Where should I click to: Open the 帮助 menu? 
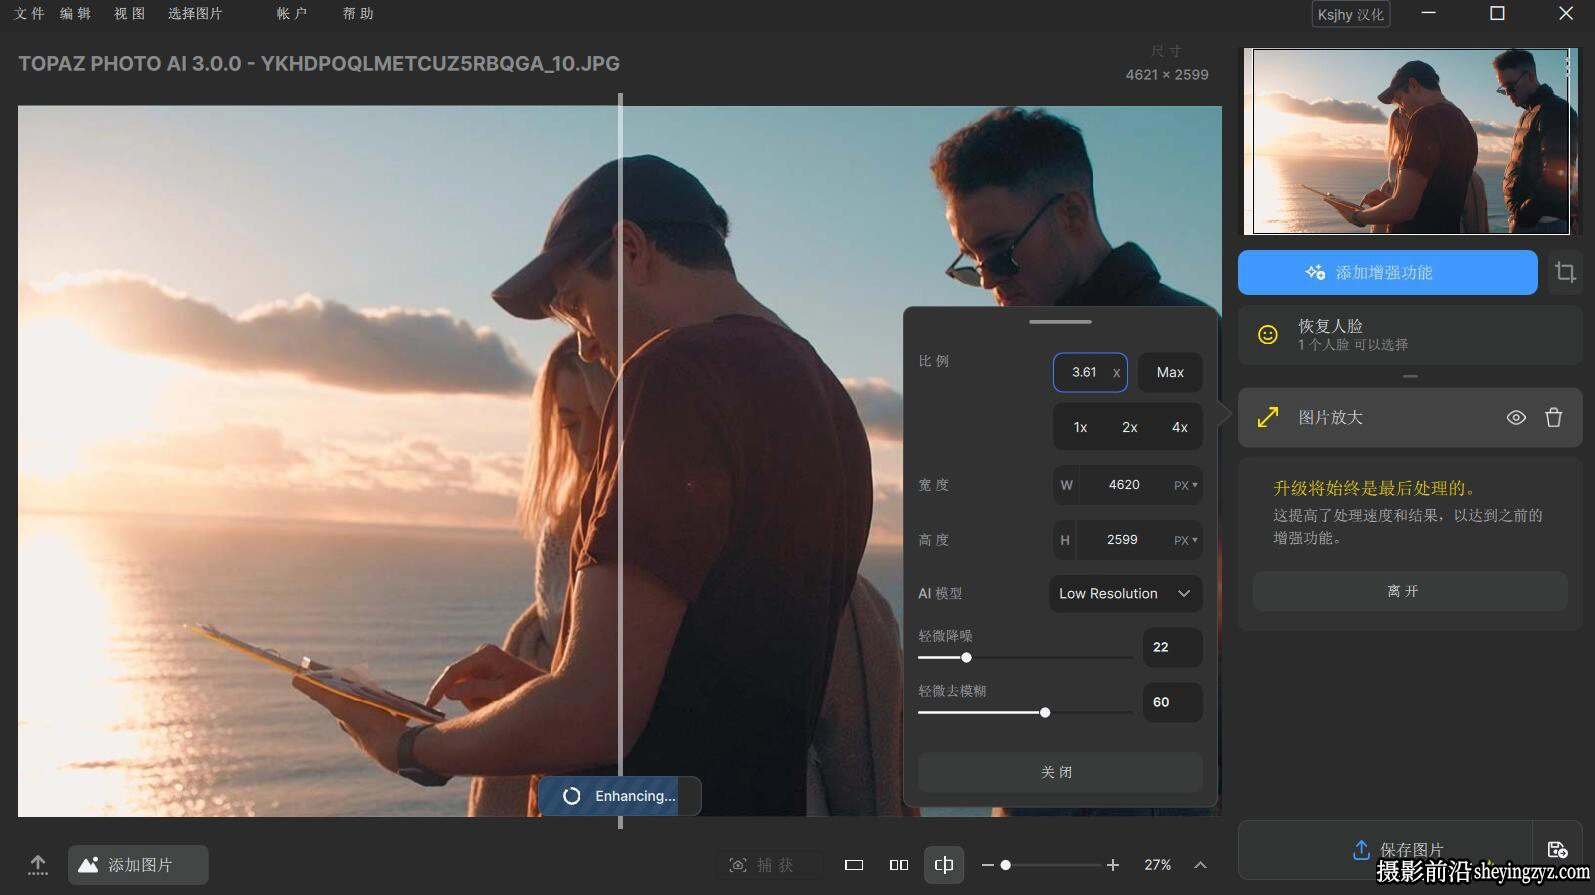[x=357, y=14]
